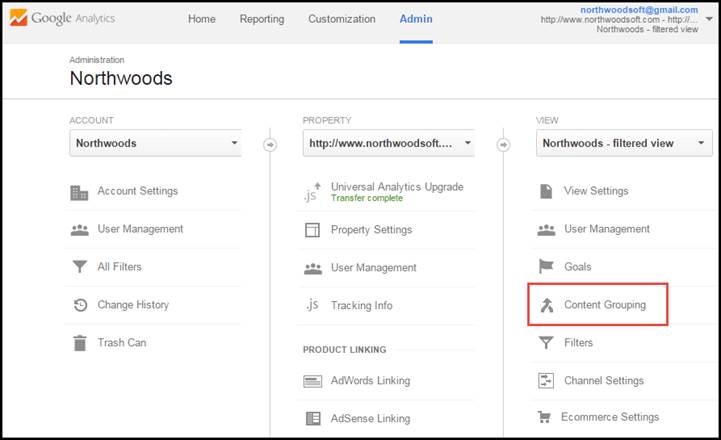The width and height of the screenshot is (721, 440).
Task: Click the PRODUCT LINKING section heading
Action: [x=344, y=350]
